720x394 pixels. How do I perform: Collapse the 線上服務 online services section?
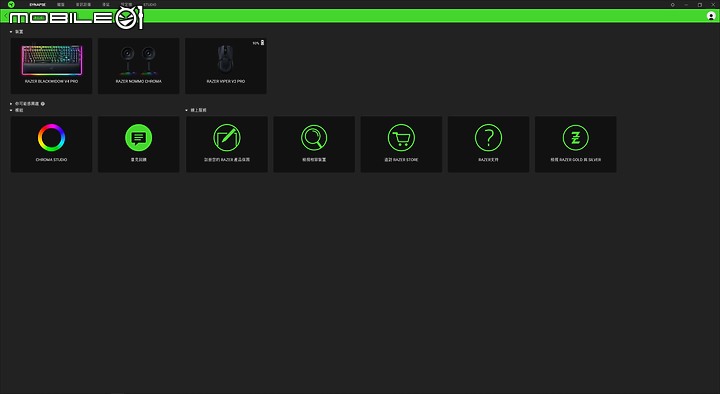click(186, 110)
